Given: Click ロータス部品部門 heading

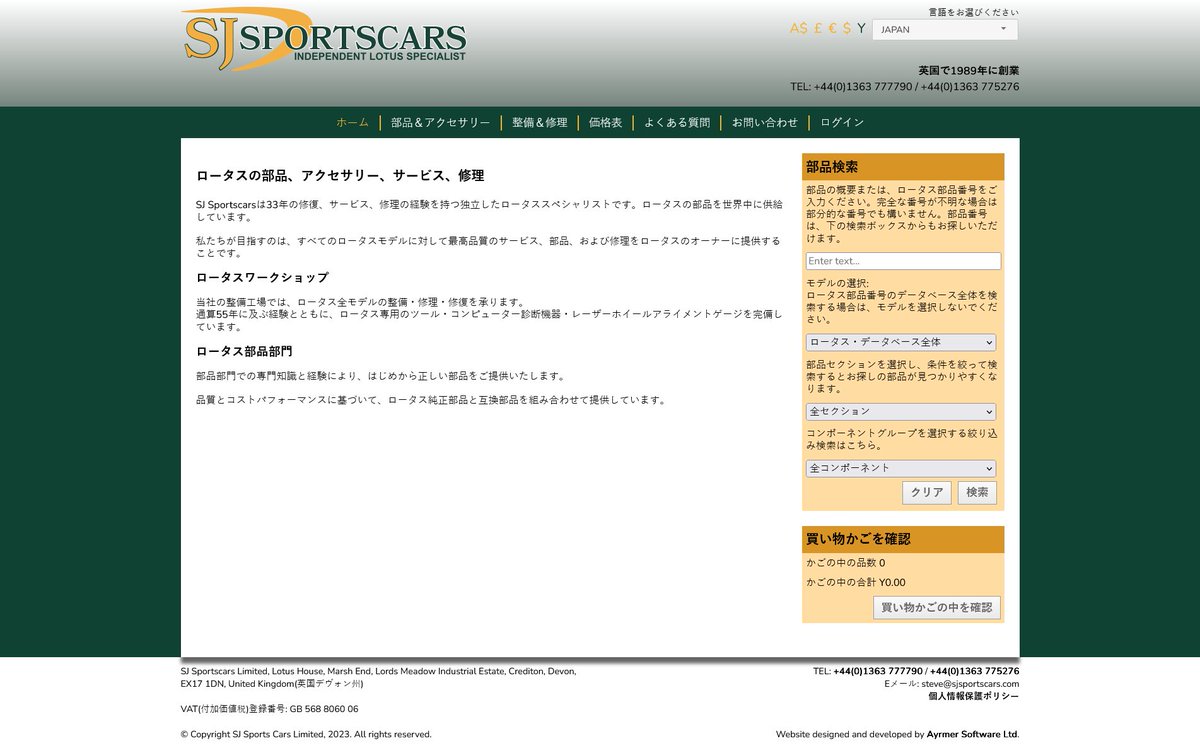Looking at the screenshot, I should (244, 351).
